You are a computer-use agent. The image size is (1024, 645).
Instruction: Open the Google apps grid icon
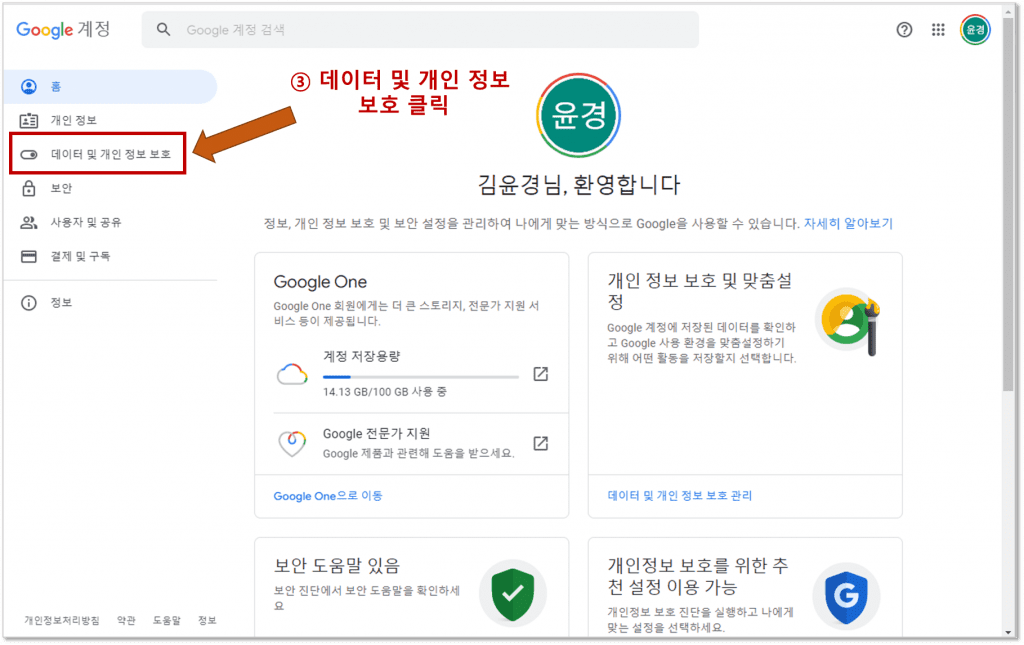pos(938,29)
